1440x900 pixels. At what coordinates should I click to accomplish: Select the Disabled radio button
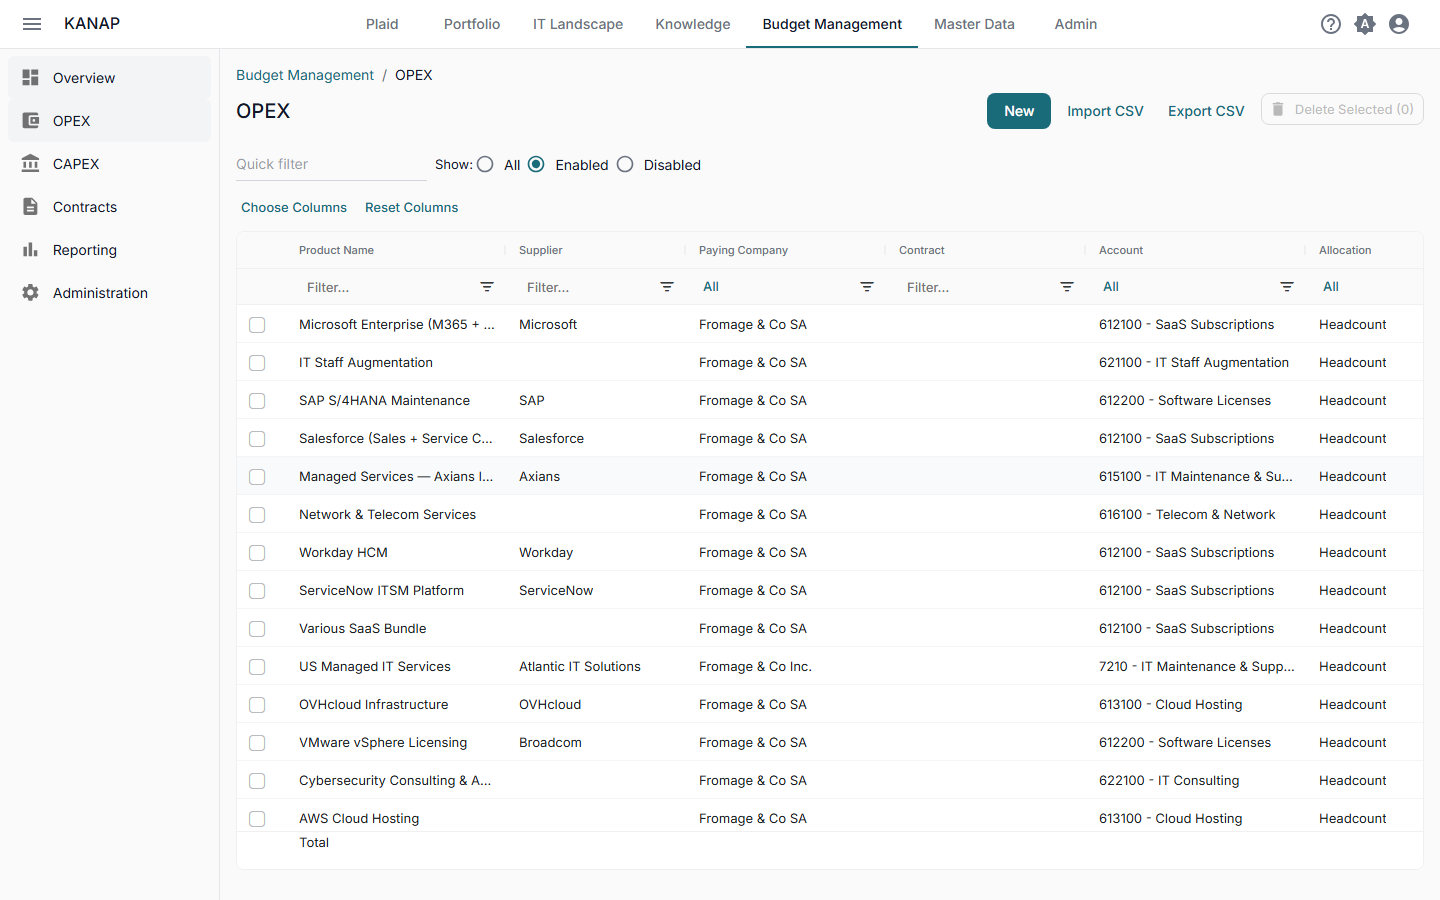[625, 164]
